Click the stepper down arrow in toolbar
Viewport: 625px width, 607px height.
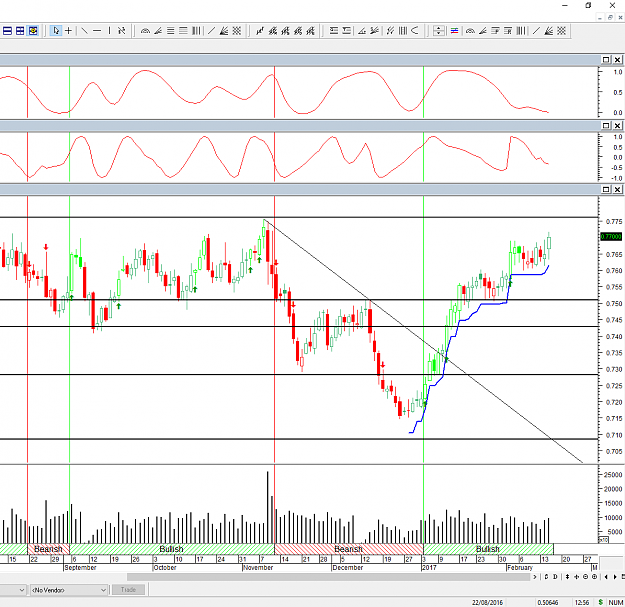(439, 33)
